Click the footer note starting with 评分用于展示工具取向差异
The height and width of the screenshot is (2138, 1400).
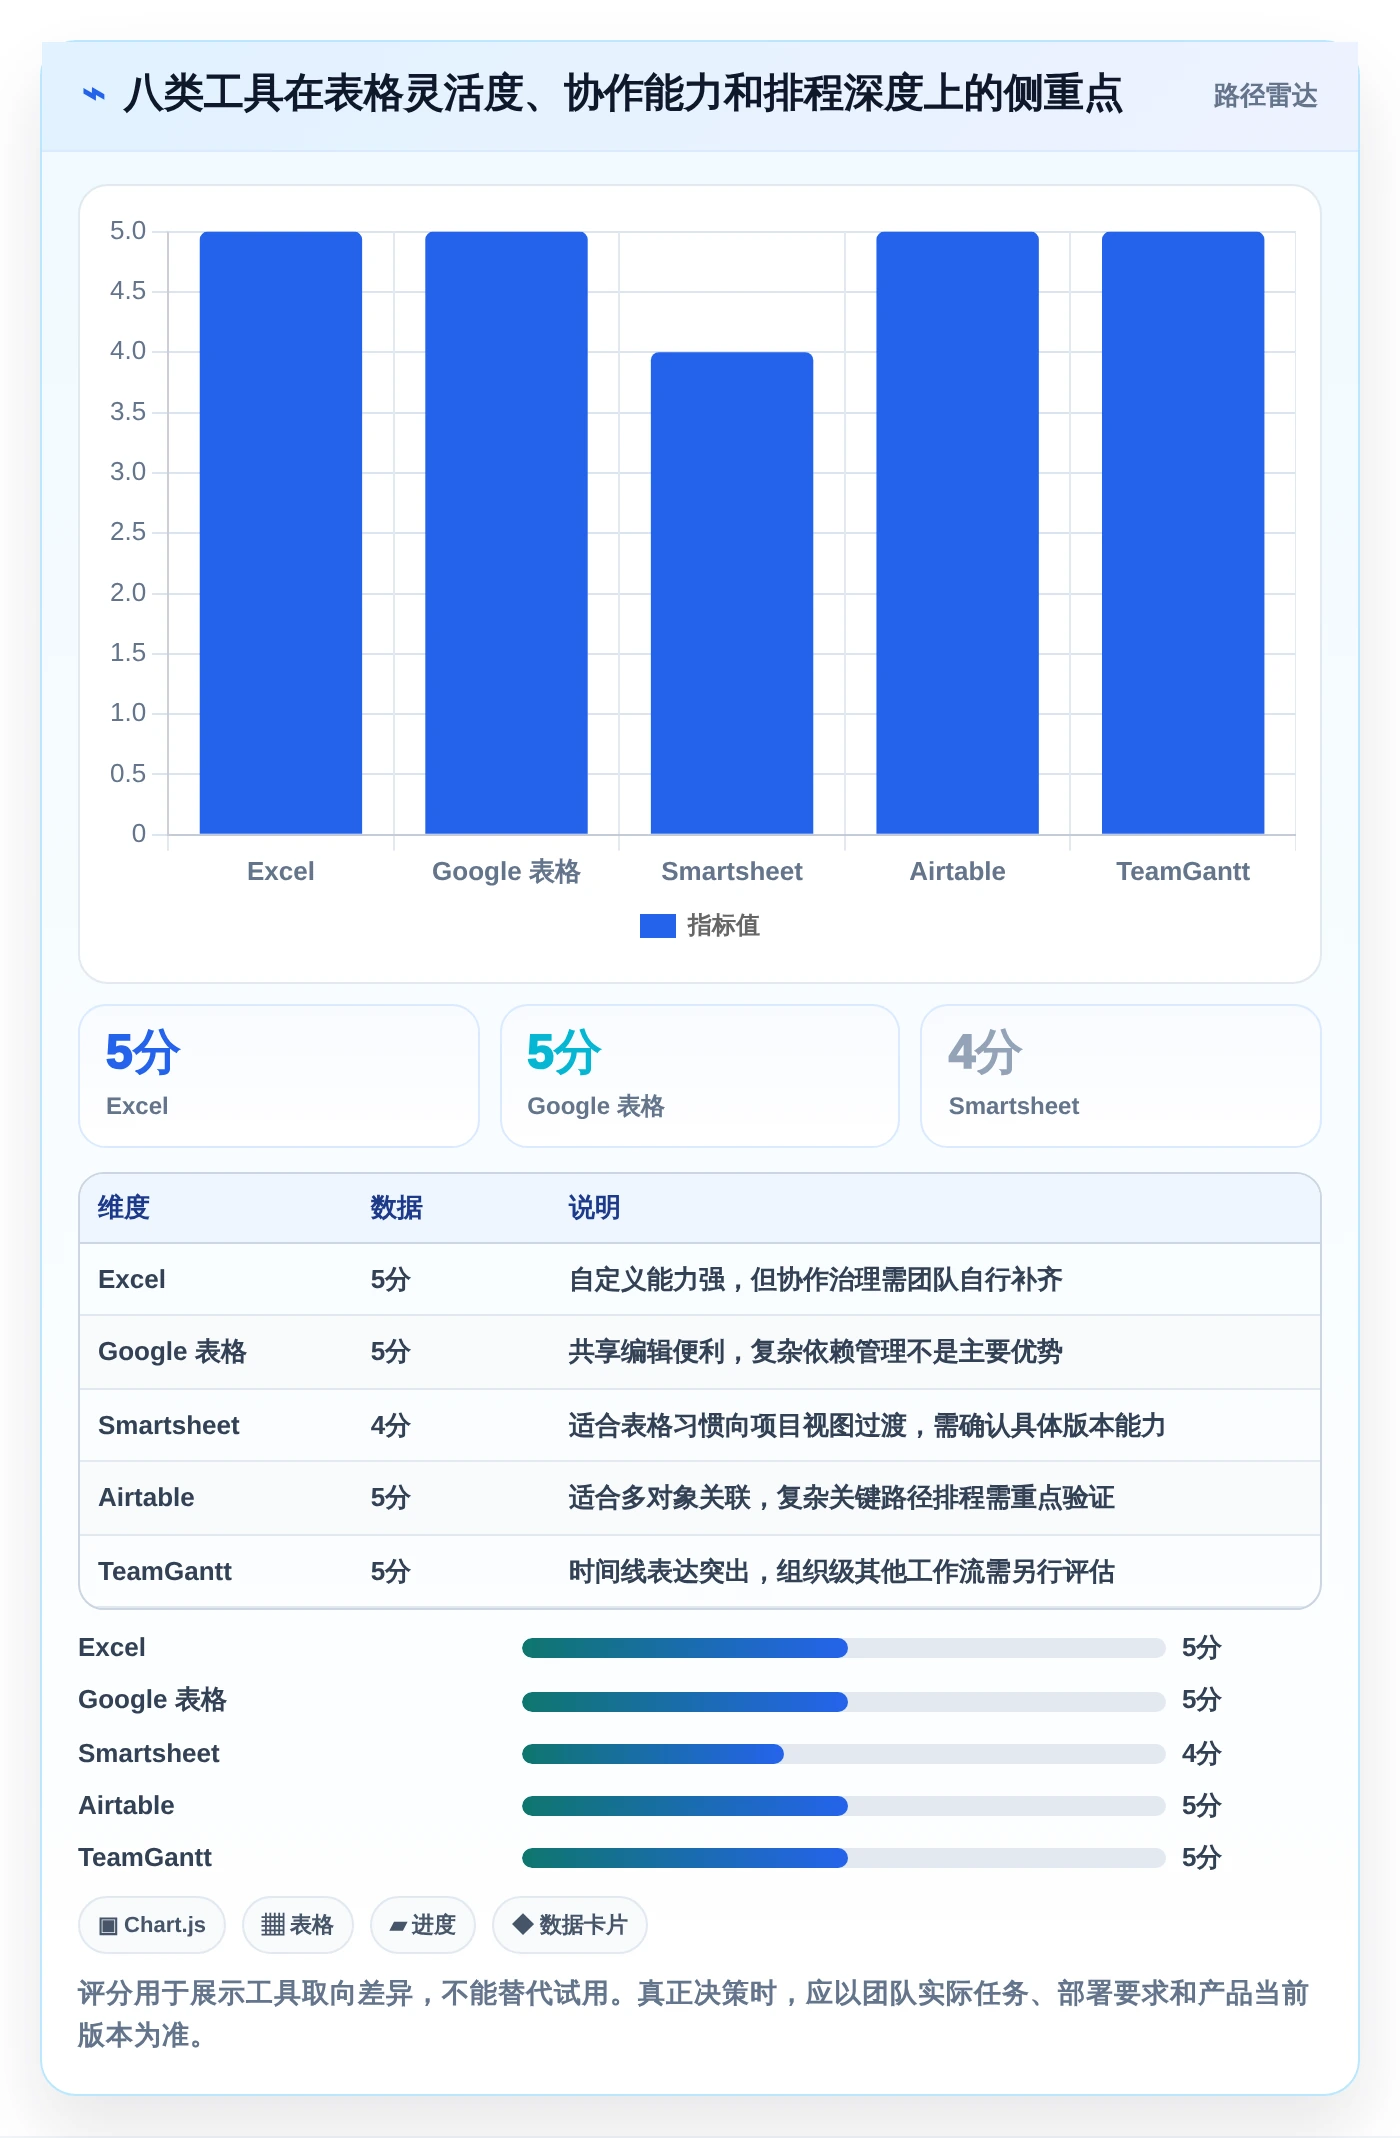point(693,2014)
